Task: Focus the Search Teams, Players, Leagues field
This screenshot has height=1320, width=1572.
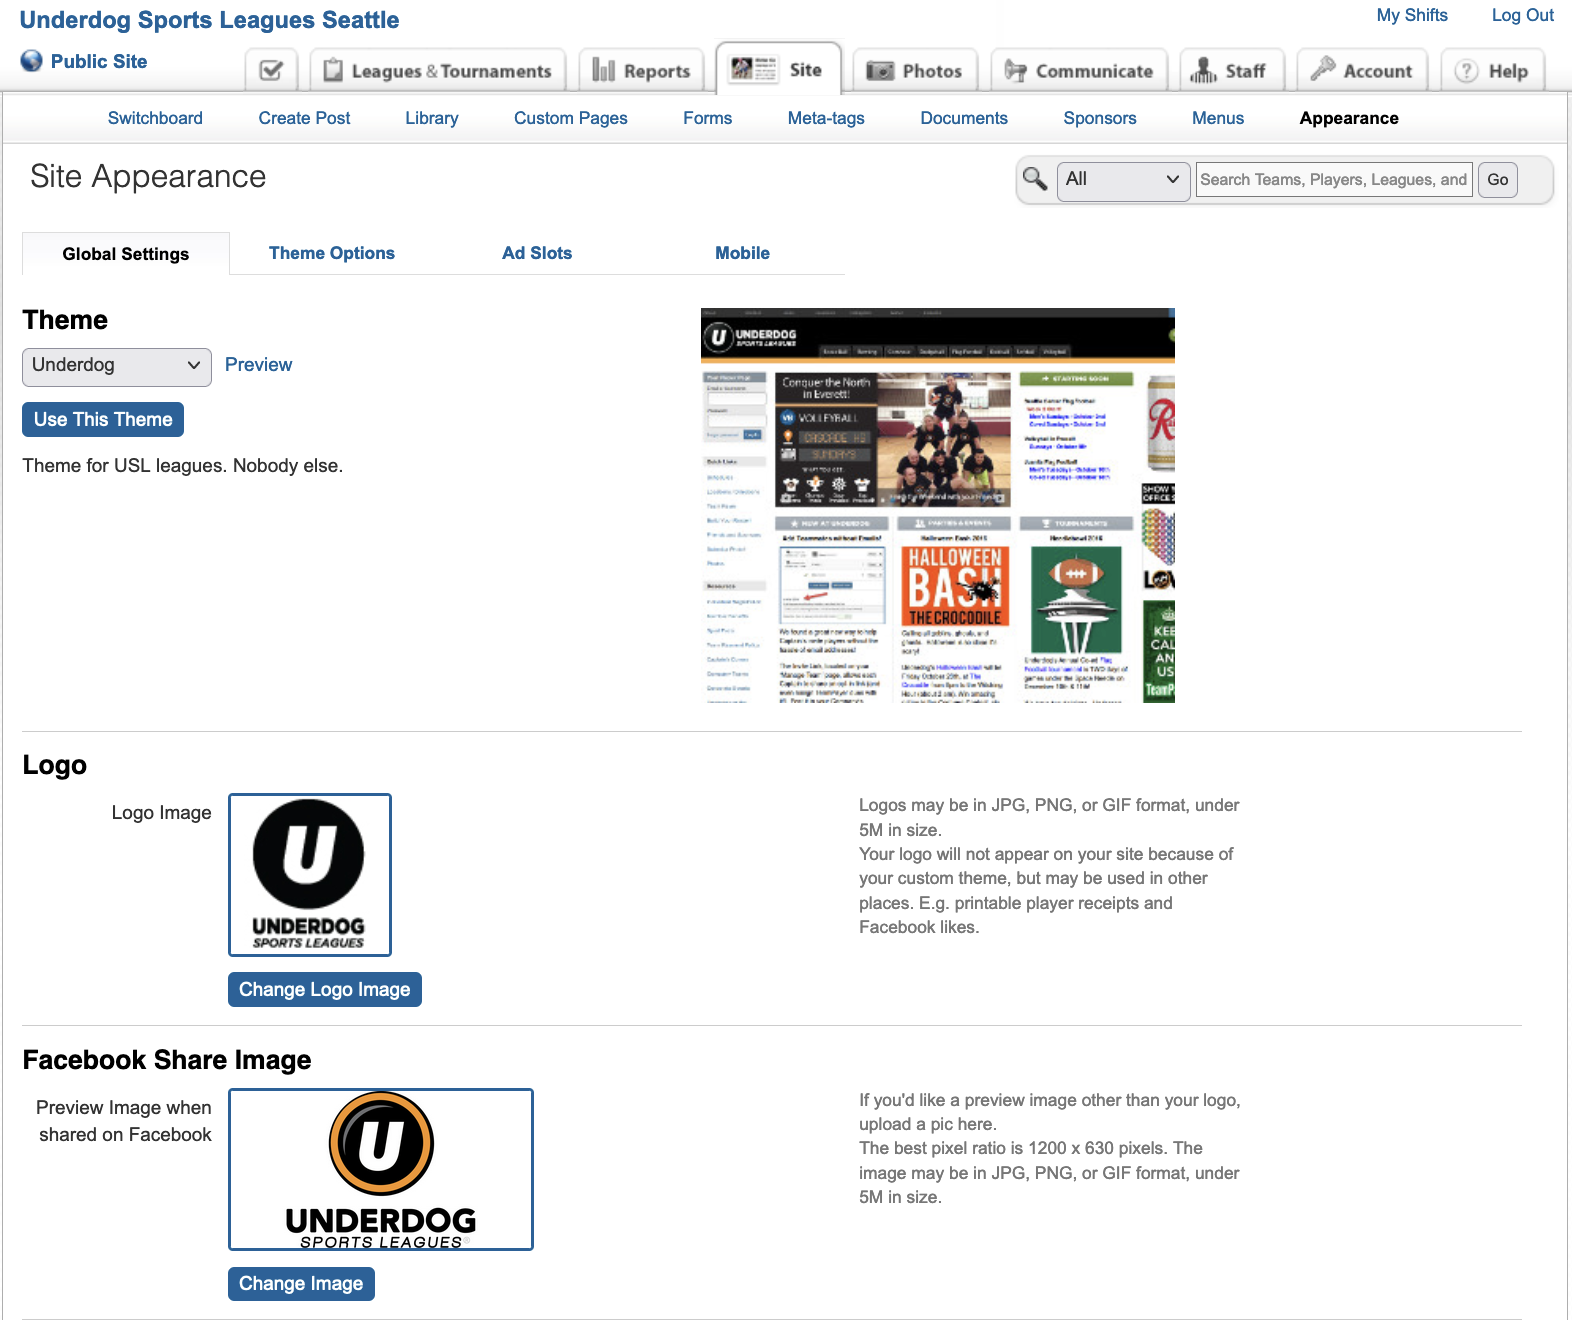Action: (1334, 180)
